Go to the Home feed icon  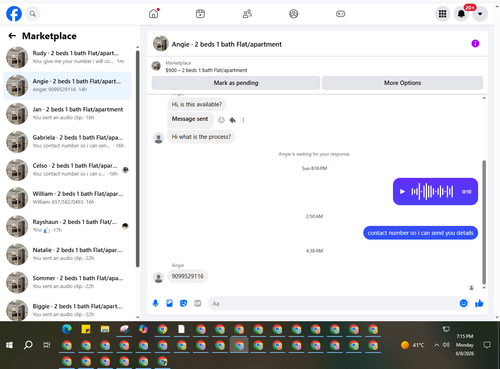(x=154, y=14)
